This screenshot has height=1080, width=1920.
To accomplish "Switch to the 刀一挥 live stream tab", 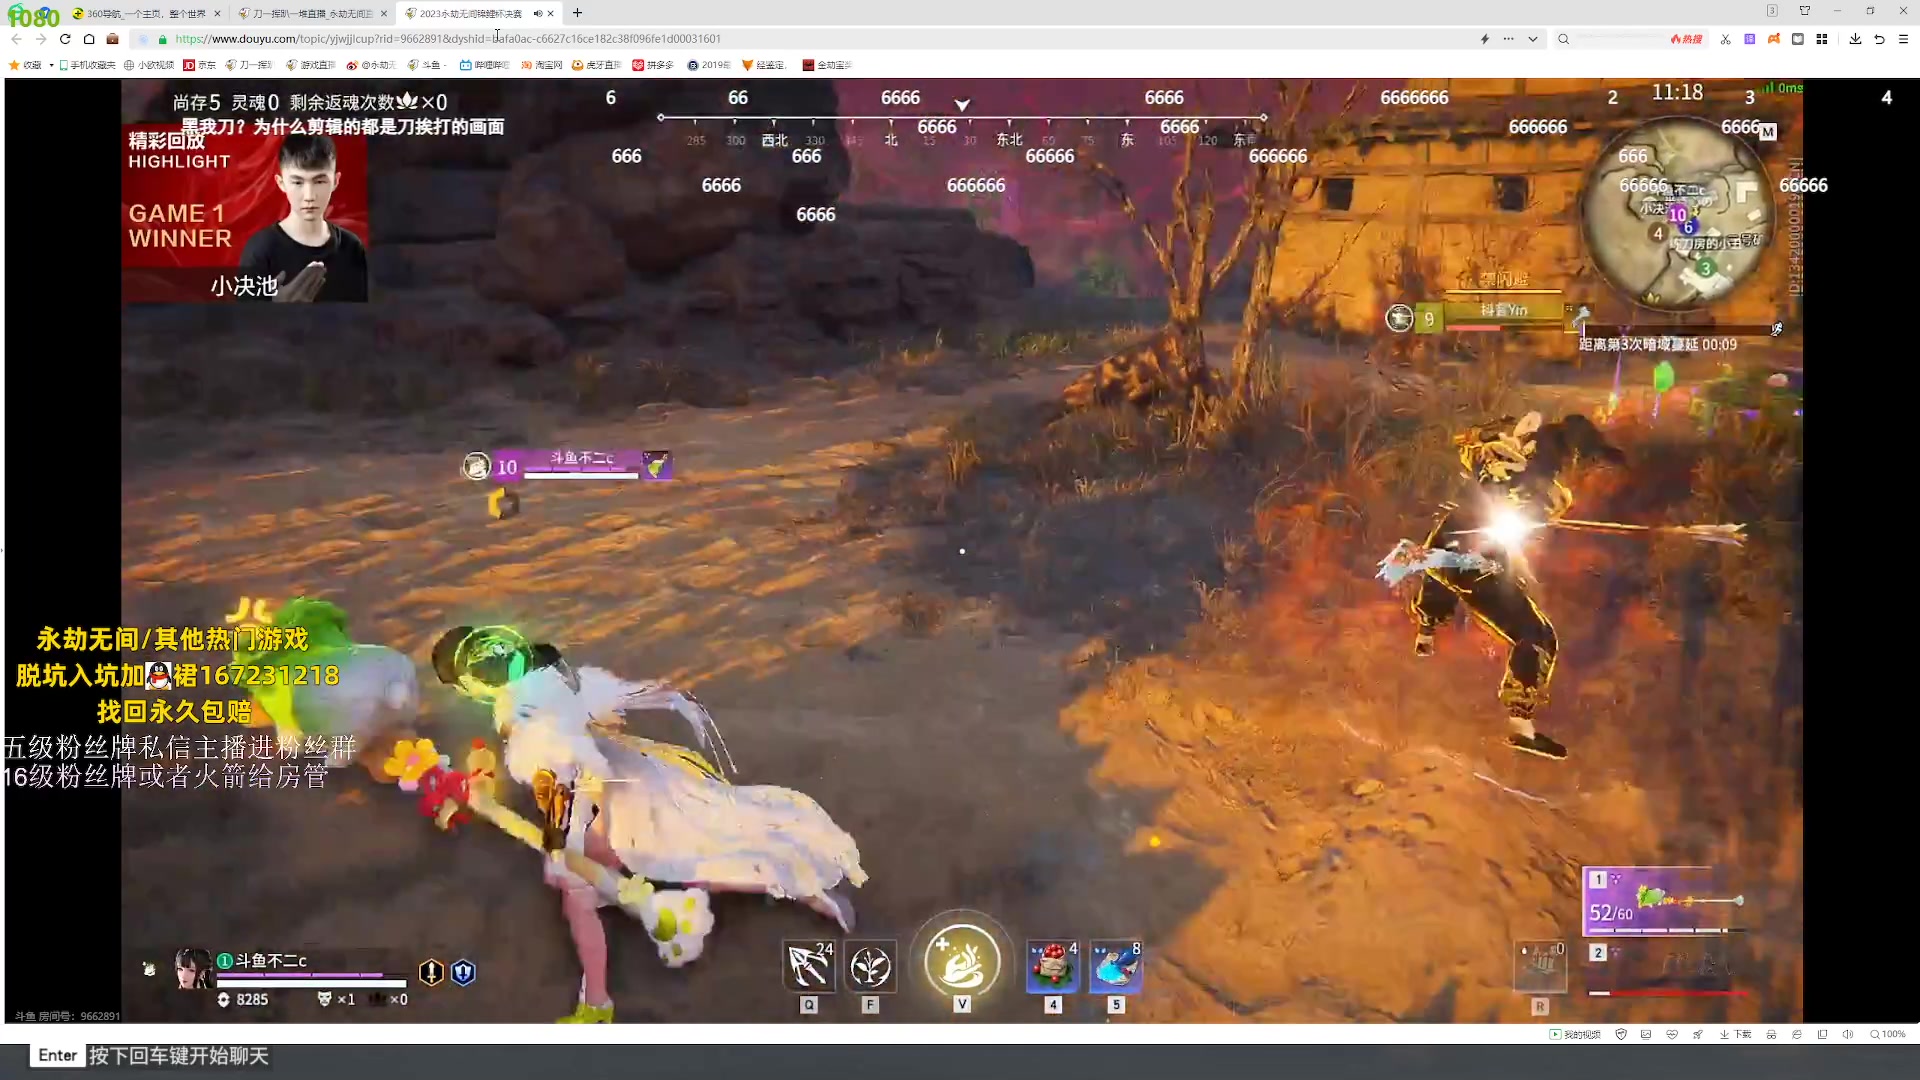I will point(312,13).
